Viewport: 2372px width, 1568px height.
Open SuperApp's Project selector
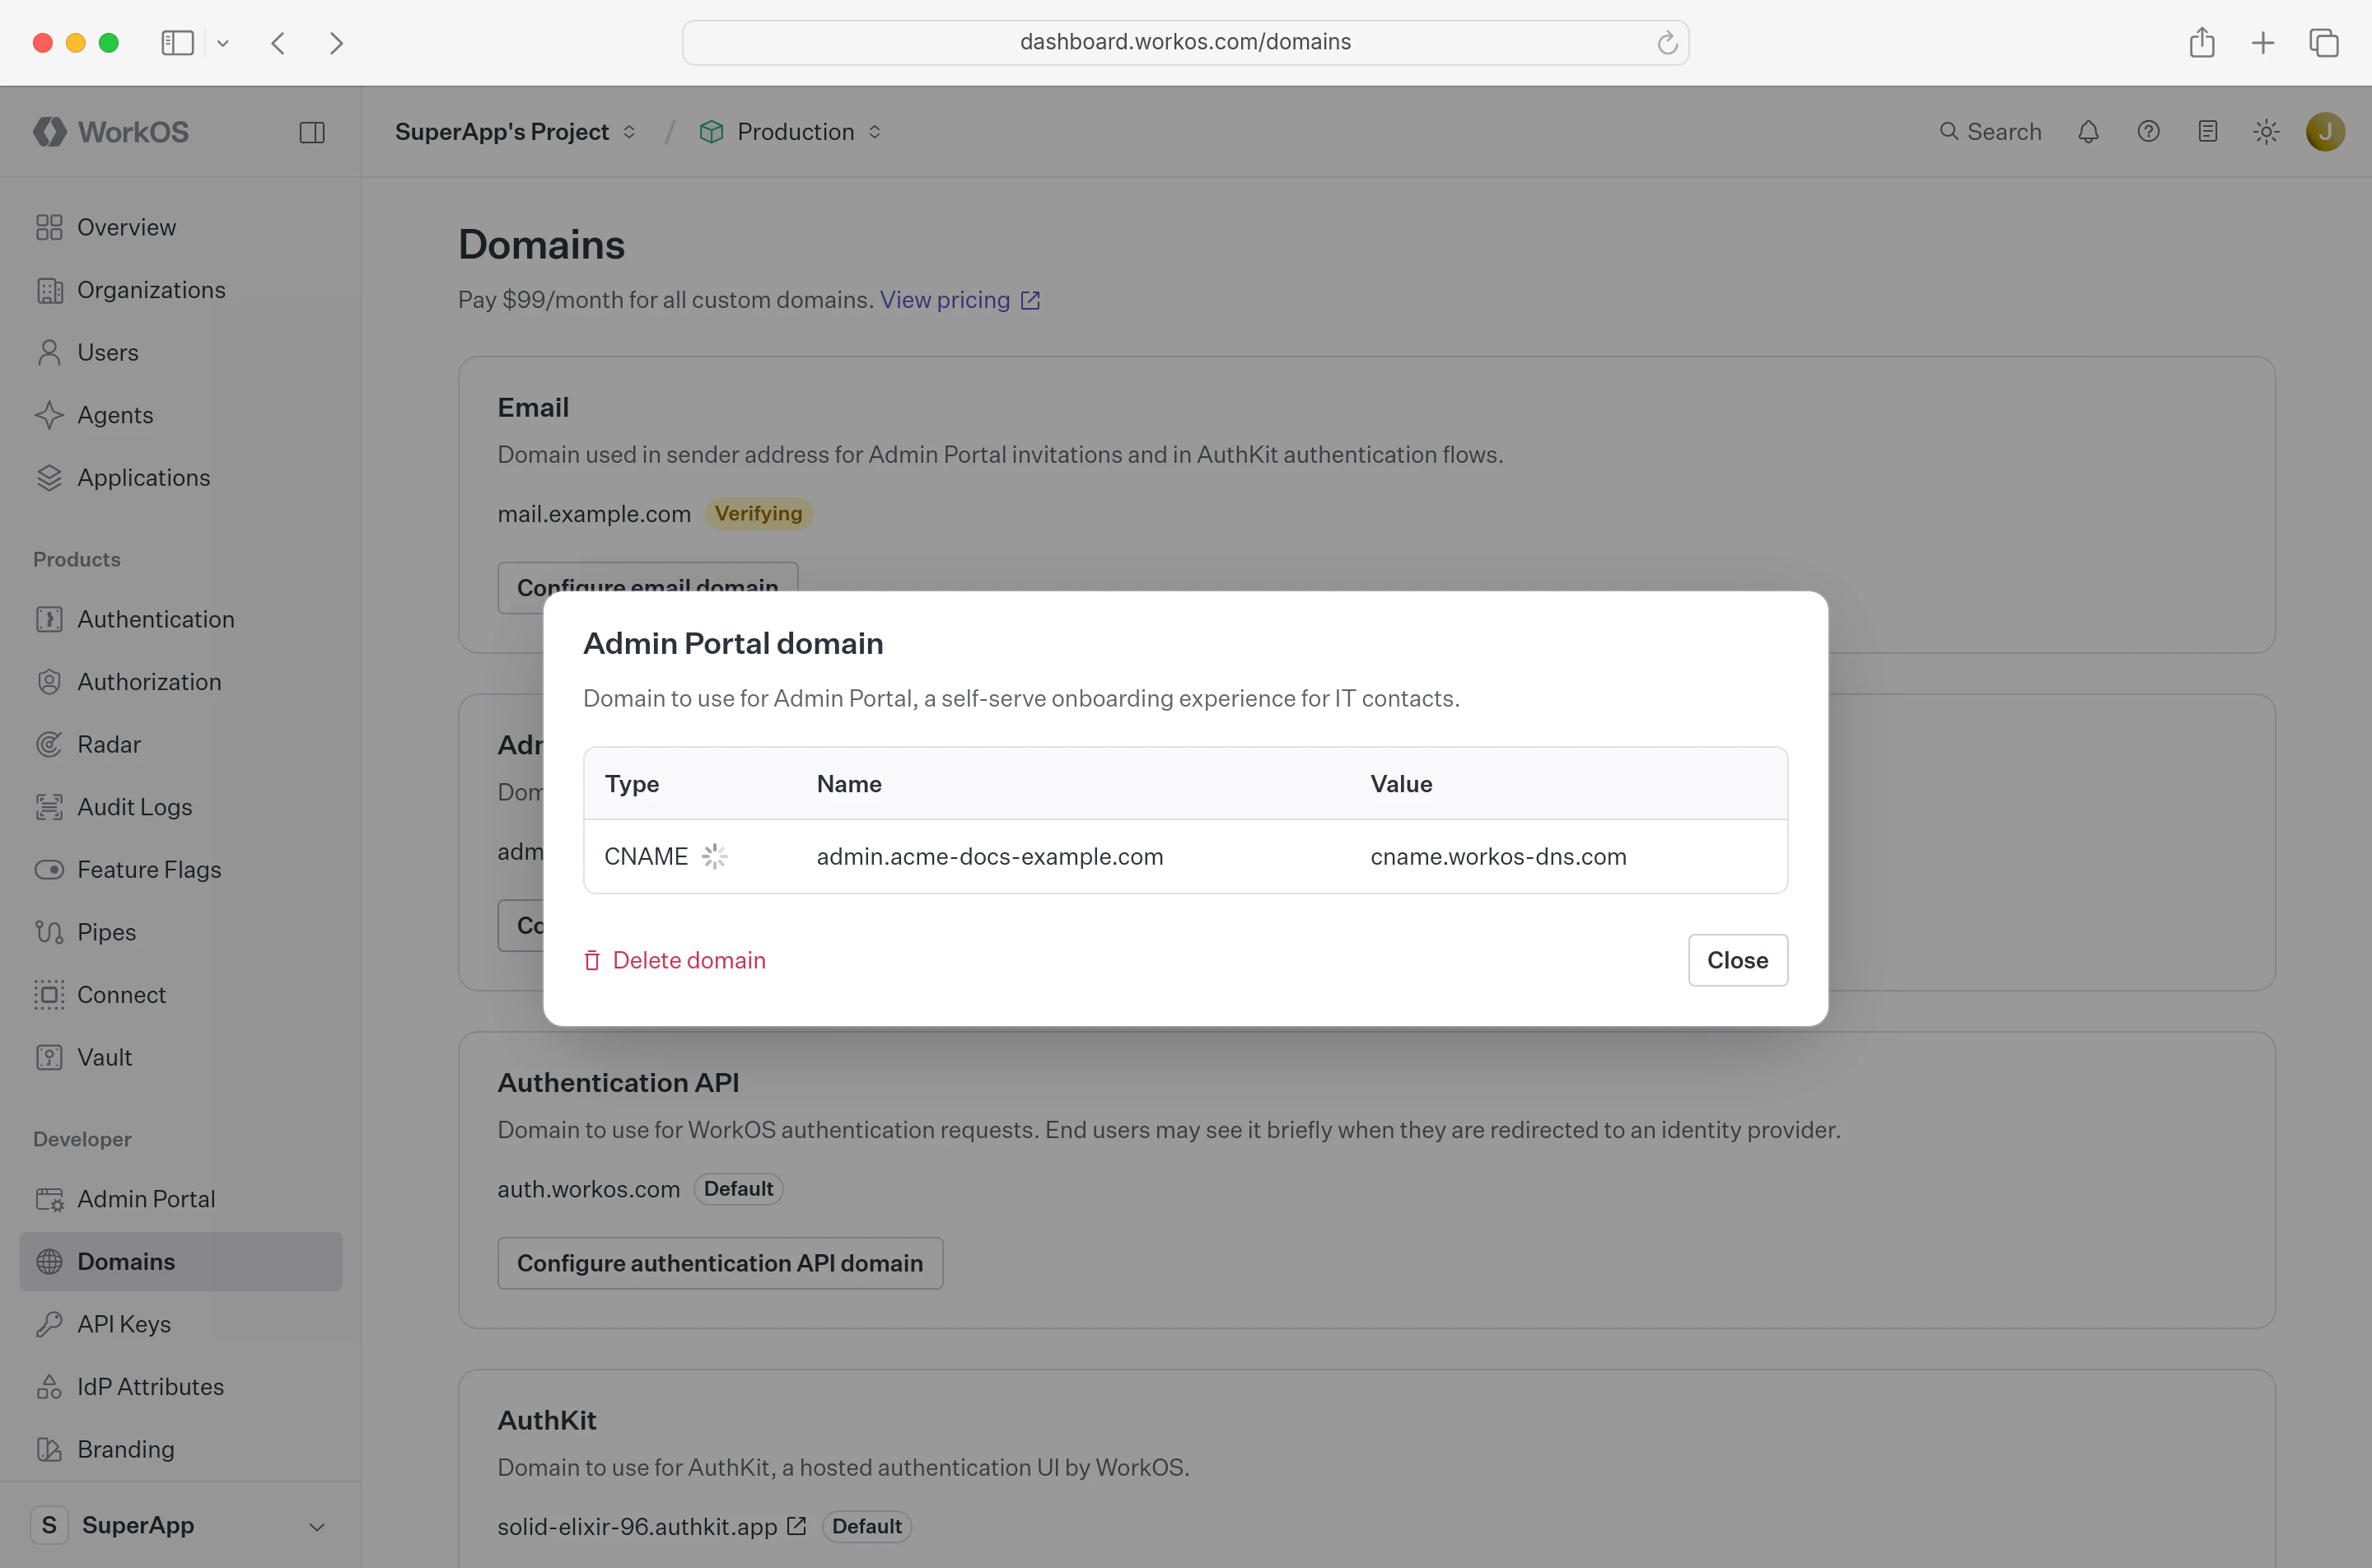point(515,132)
